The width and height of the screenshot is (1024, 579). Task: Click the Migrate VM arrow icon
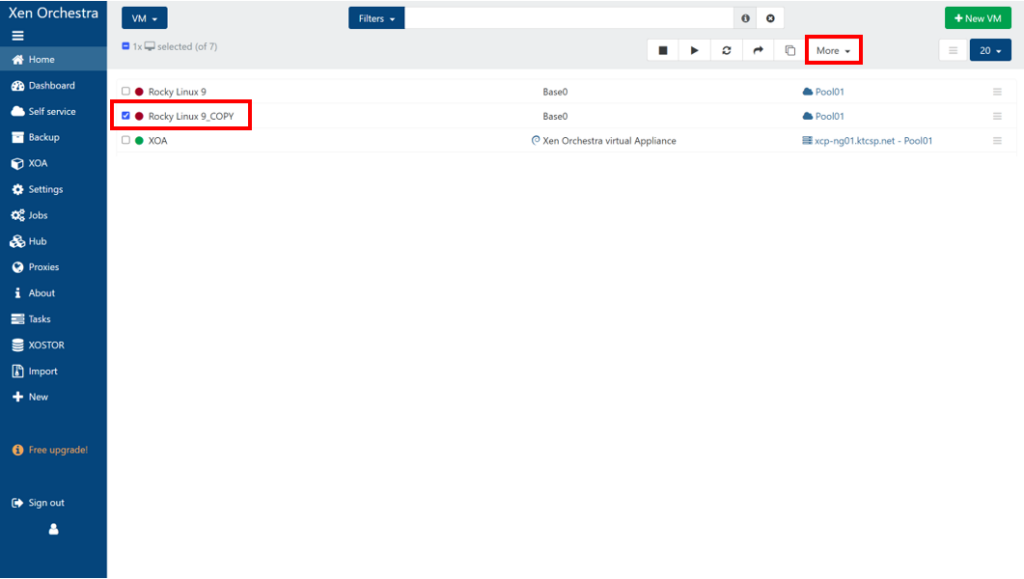point(758,51)
